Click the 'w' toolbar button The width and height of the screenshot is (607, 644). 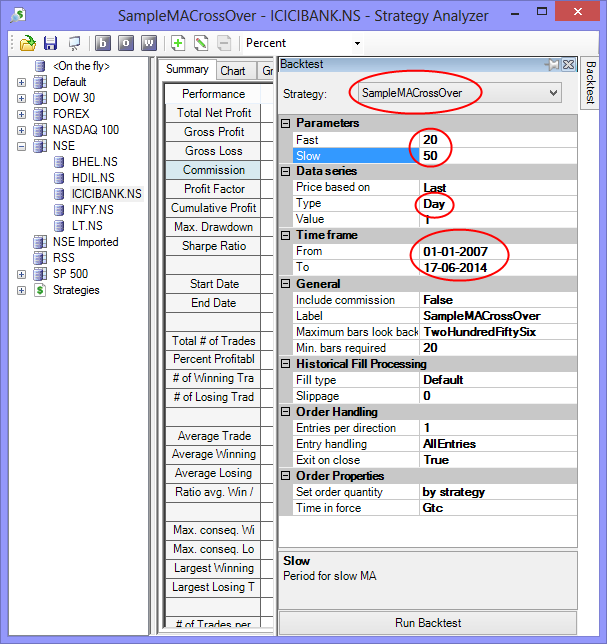[x=149, y=43]
